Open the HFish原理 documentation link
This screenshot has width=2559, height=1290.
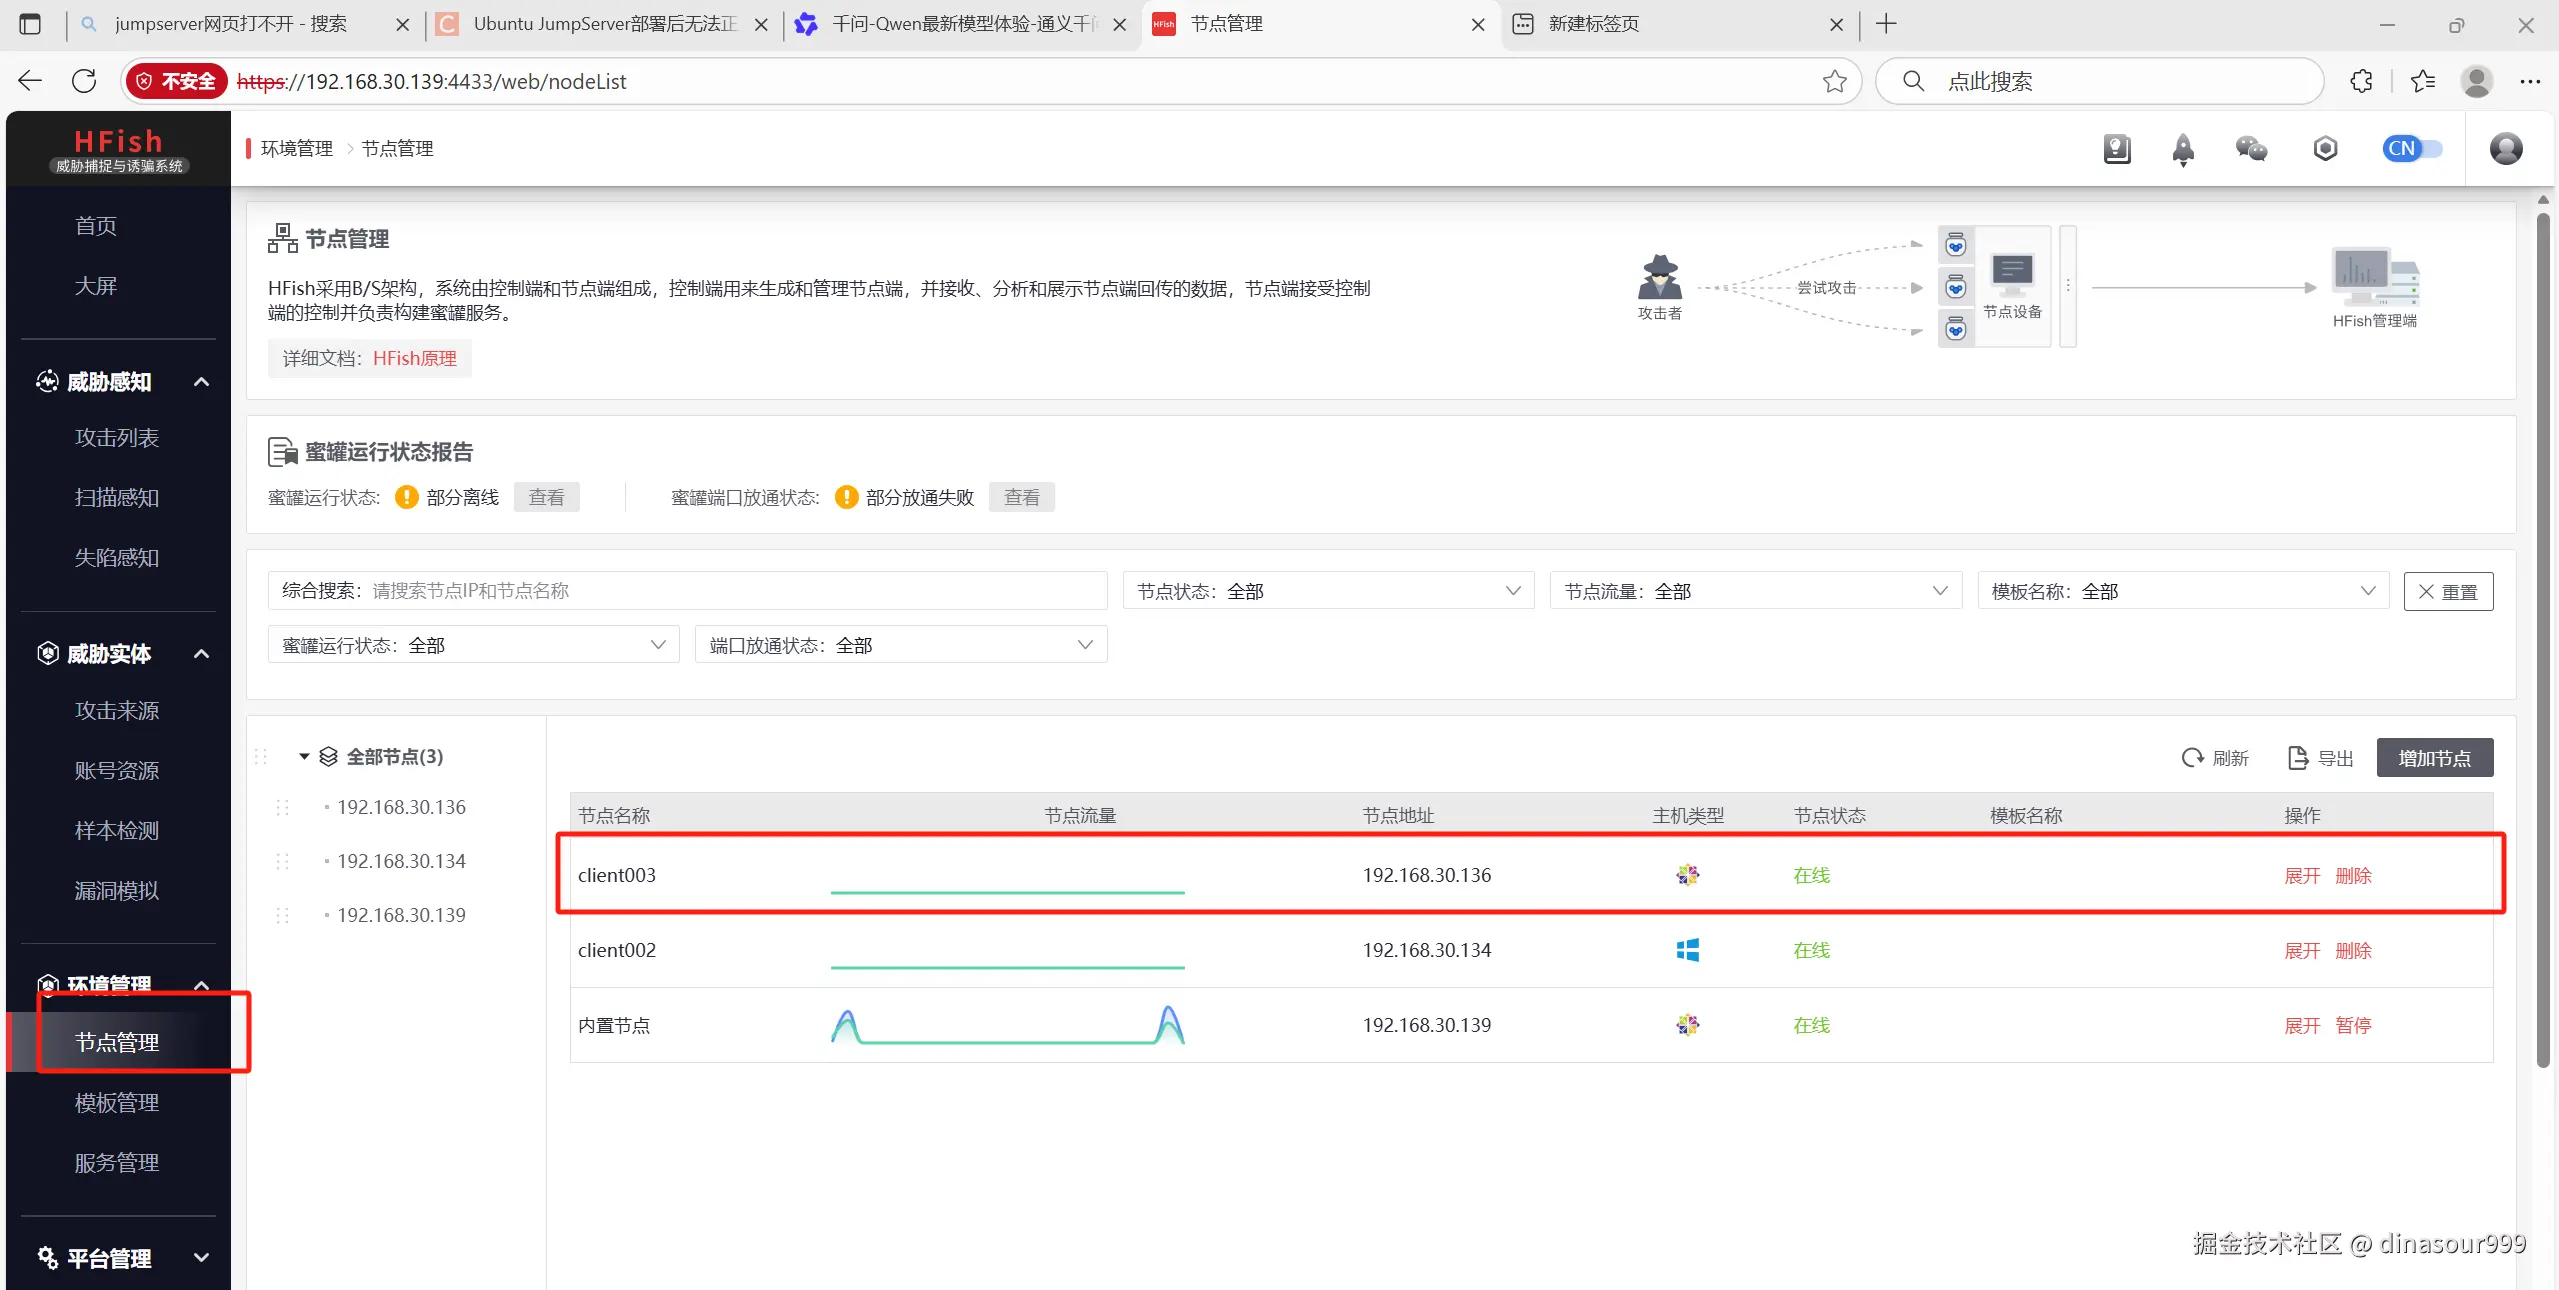[x=414, y=358]
